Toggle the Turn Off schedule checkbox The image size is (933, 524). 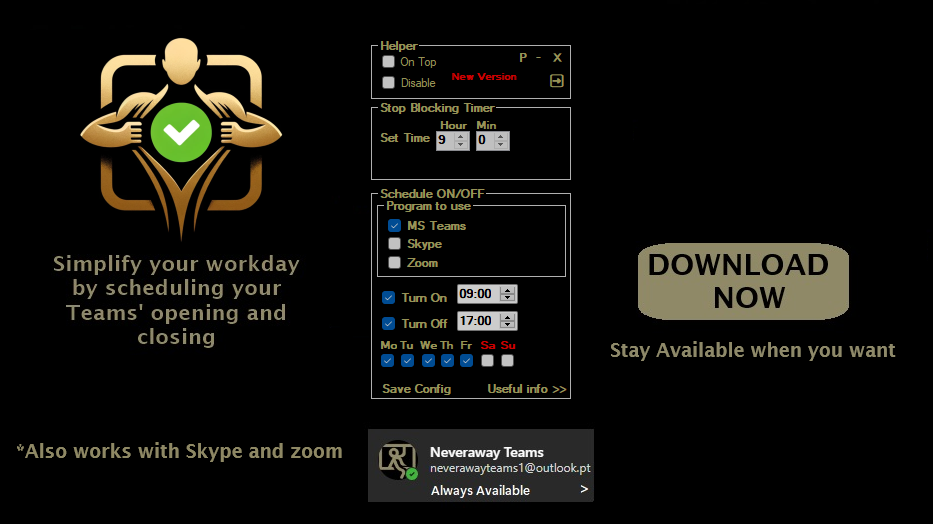[x=389, y=324]
